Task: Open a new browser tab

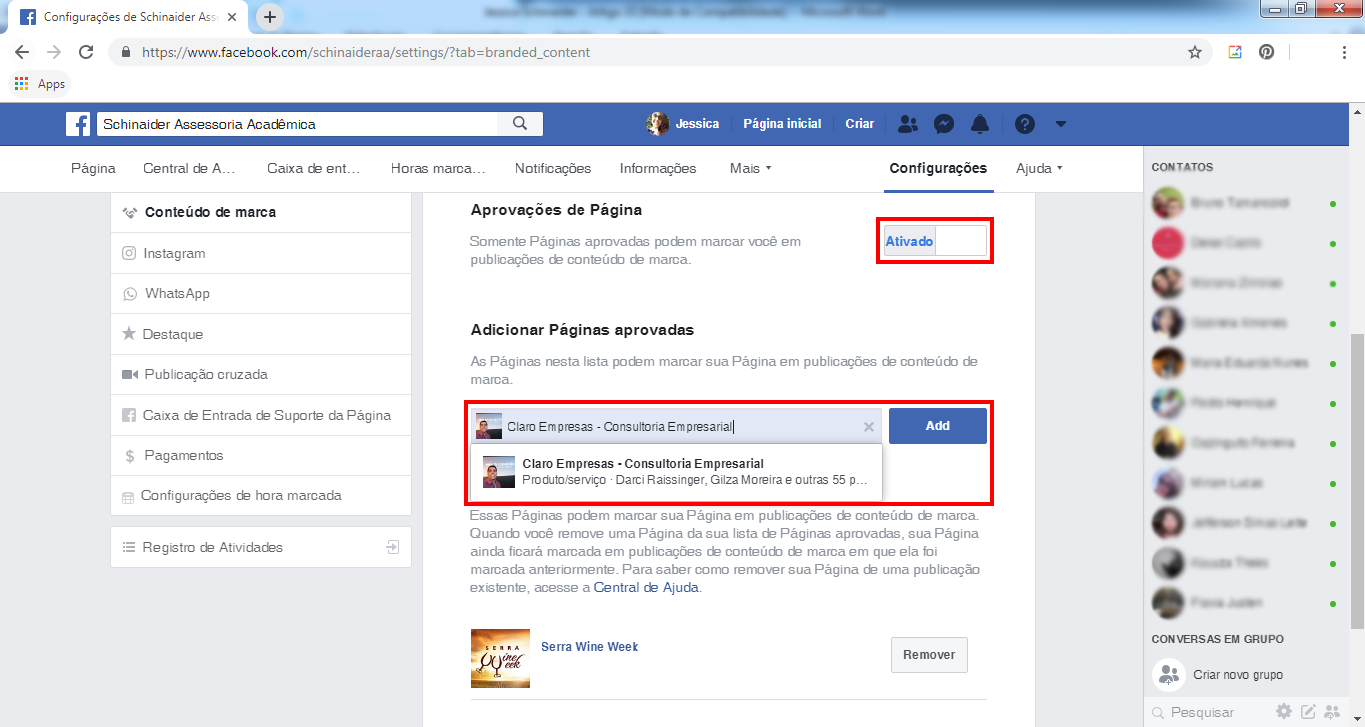Action: tap(270, 17)
